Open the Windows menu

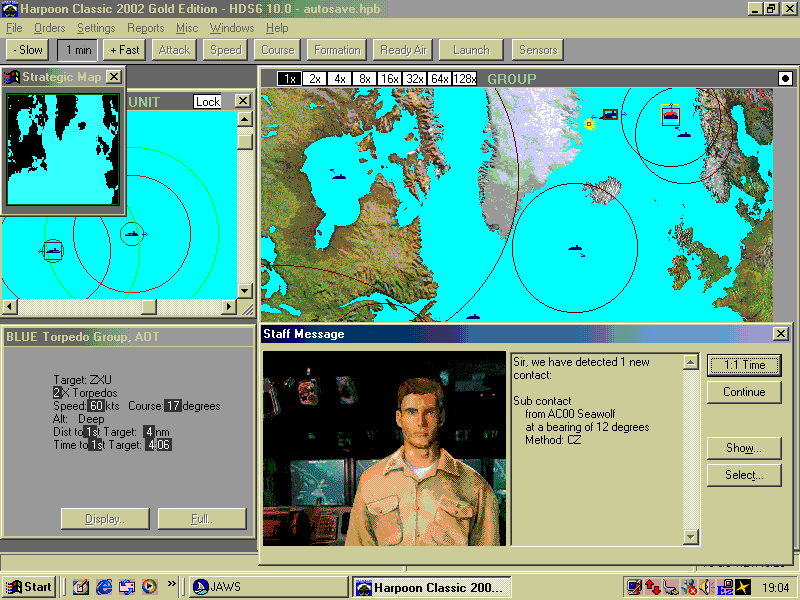[x=232, y=28]
